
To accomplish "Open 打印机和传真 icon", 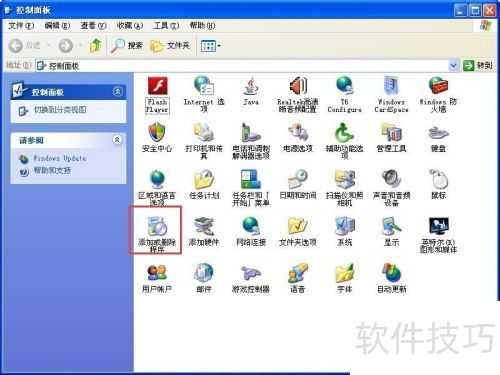I will (204, 132).
